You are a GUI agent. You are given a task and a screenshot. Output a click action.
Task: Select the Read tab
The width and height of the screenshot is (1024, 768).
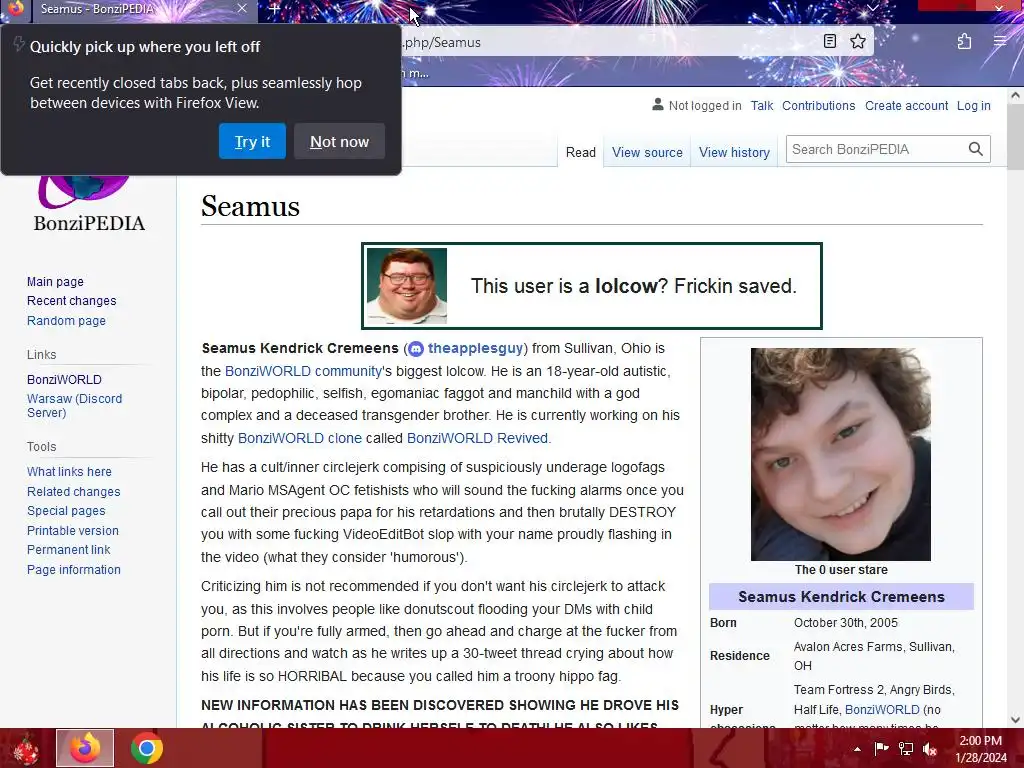(x=581, y=152)
